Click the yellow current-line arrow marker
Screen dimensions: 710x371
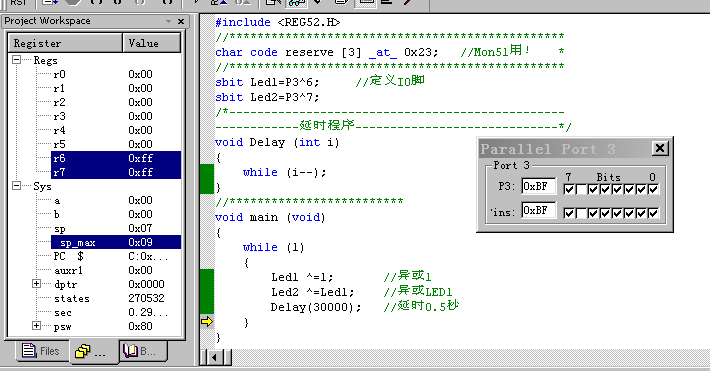point(207,322)
